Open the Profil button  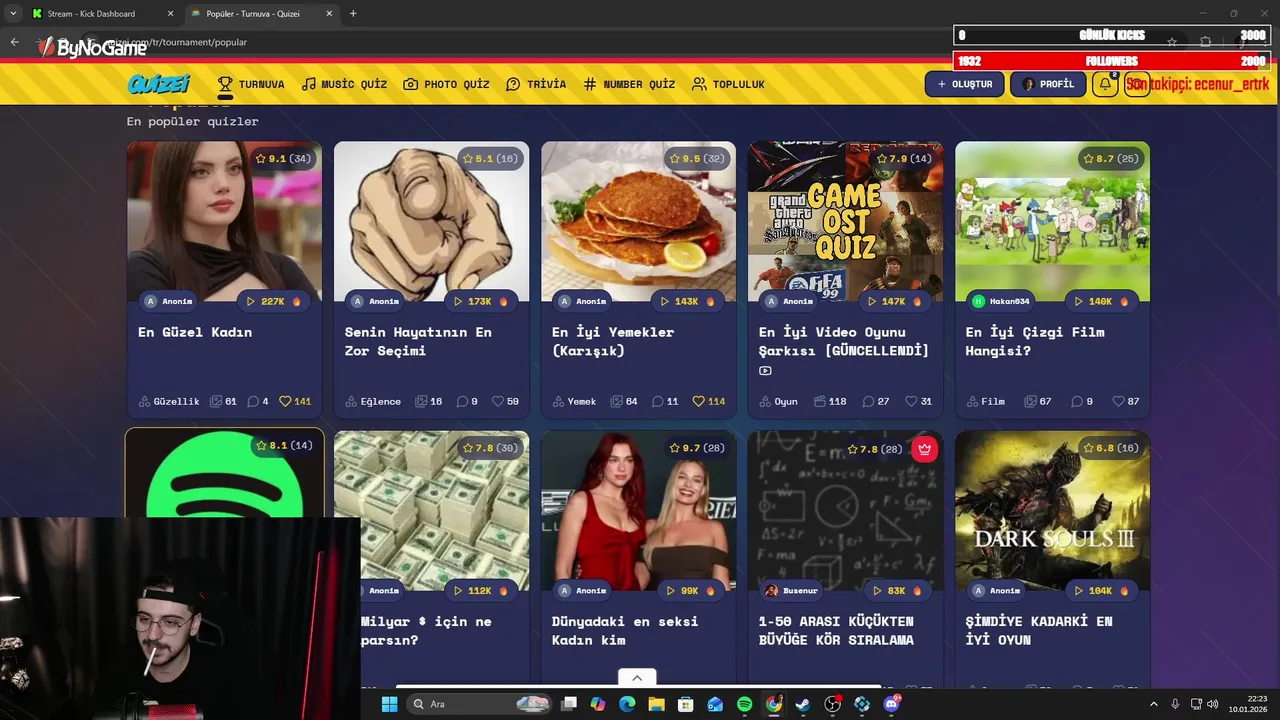[1048, 84]
